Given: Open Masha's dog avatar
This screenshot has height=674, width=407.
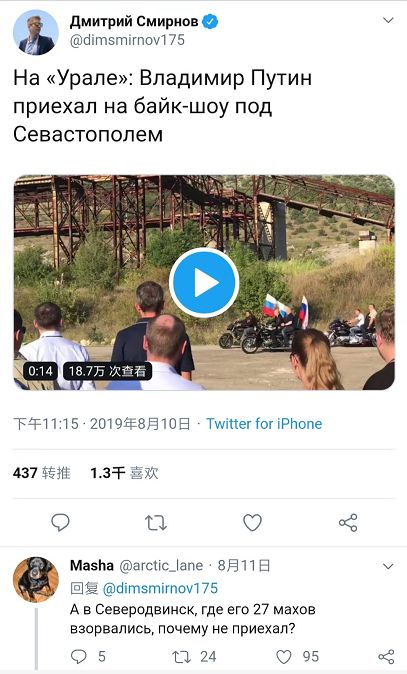Looking at the screenshot, I should point(35,579).
